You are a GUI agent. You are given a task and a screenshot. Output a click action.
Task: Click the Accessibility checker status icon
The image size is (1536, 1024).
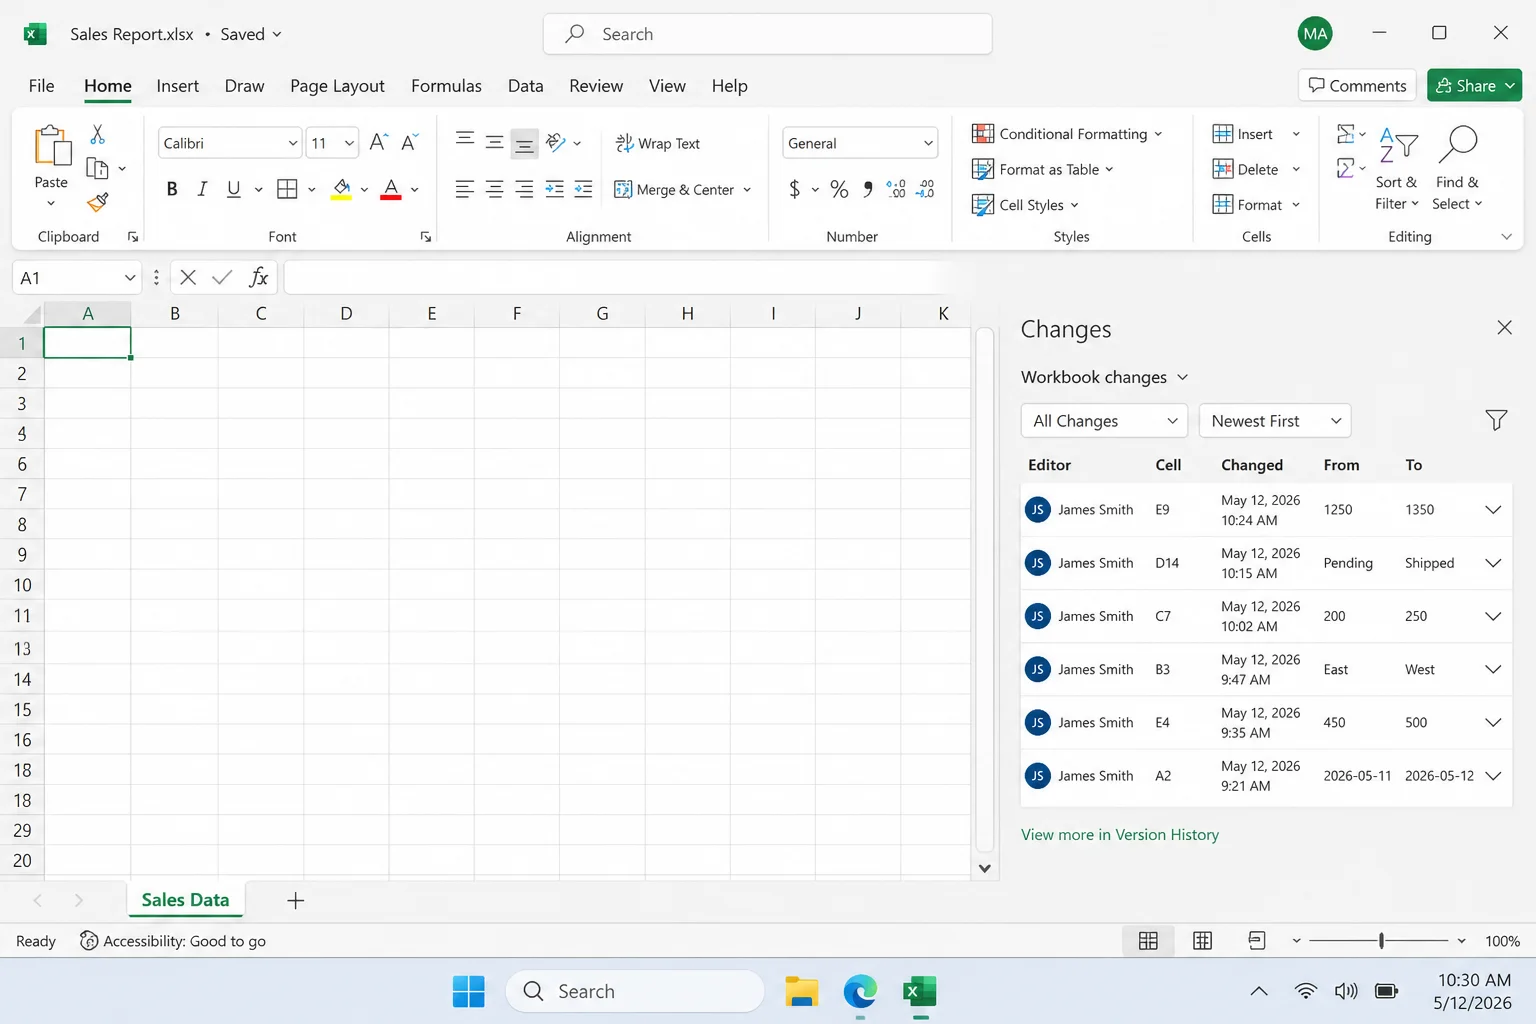point(89,941)
